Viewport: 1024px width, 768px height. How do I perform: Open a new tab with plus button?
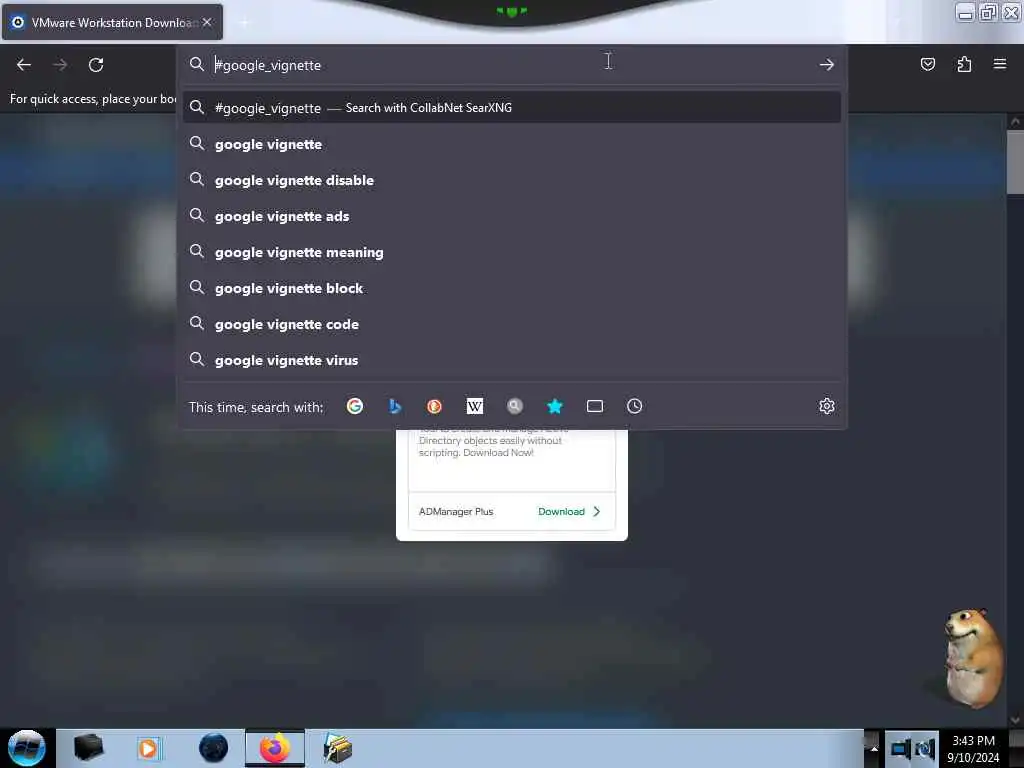[244, 23]
